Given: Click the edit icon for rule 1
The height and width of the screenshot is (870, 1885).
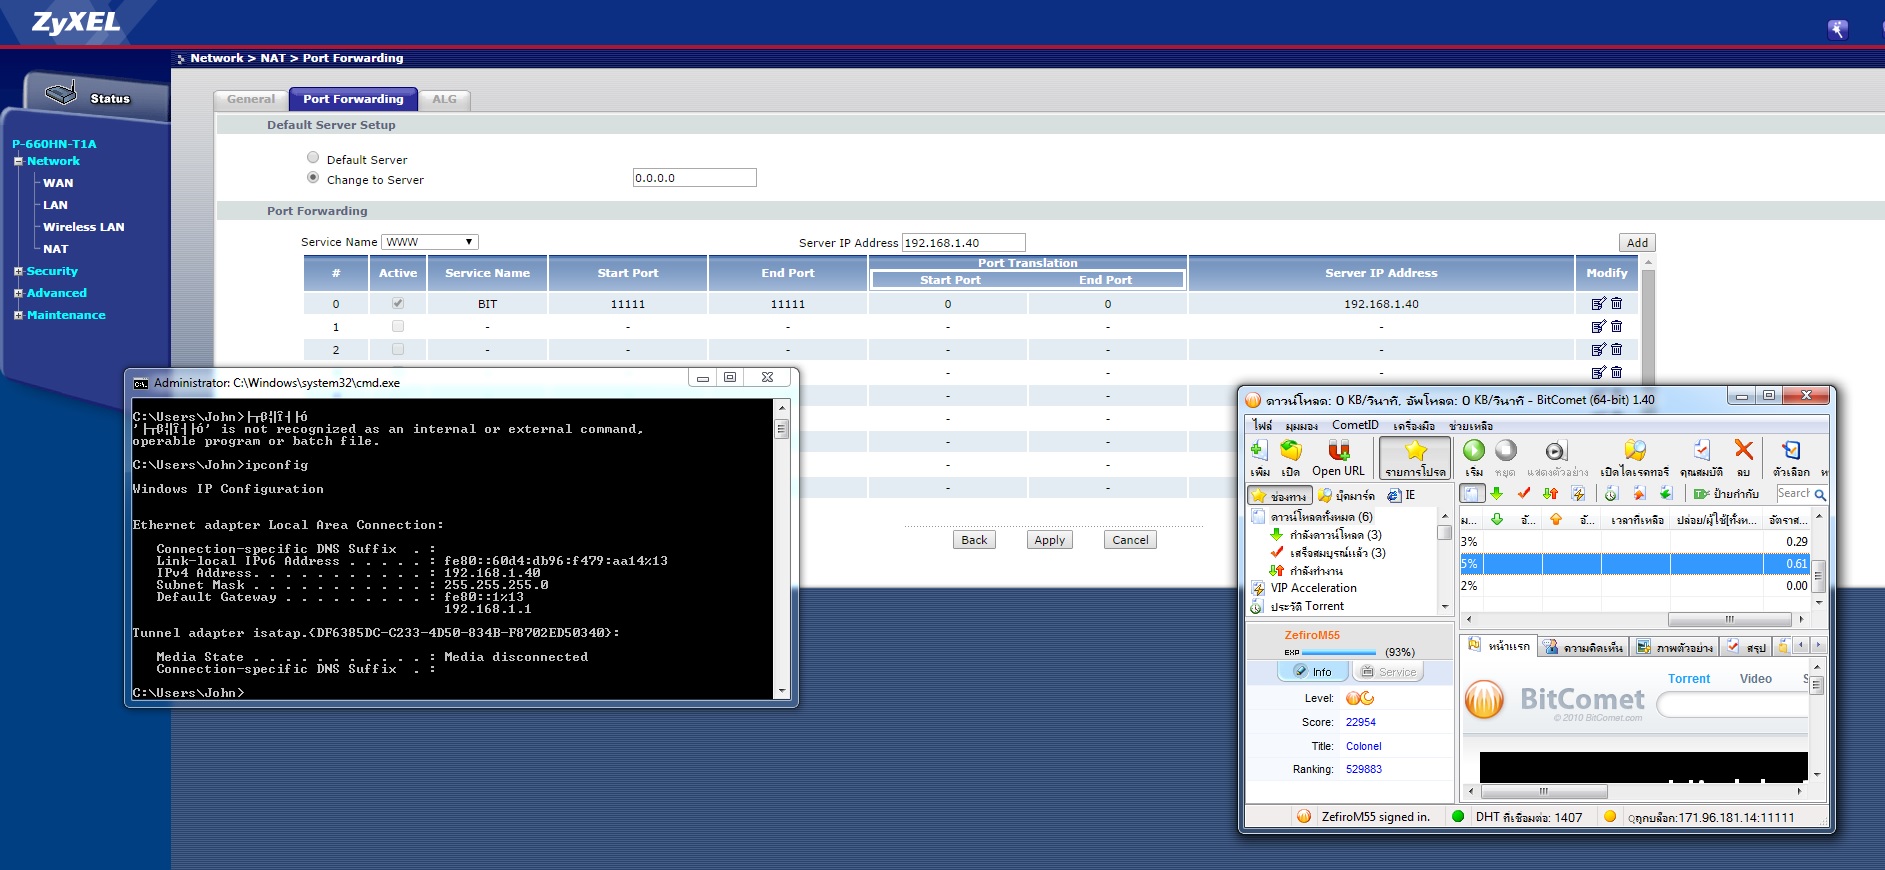Looking at the screenshot, I should 1598,326.
